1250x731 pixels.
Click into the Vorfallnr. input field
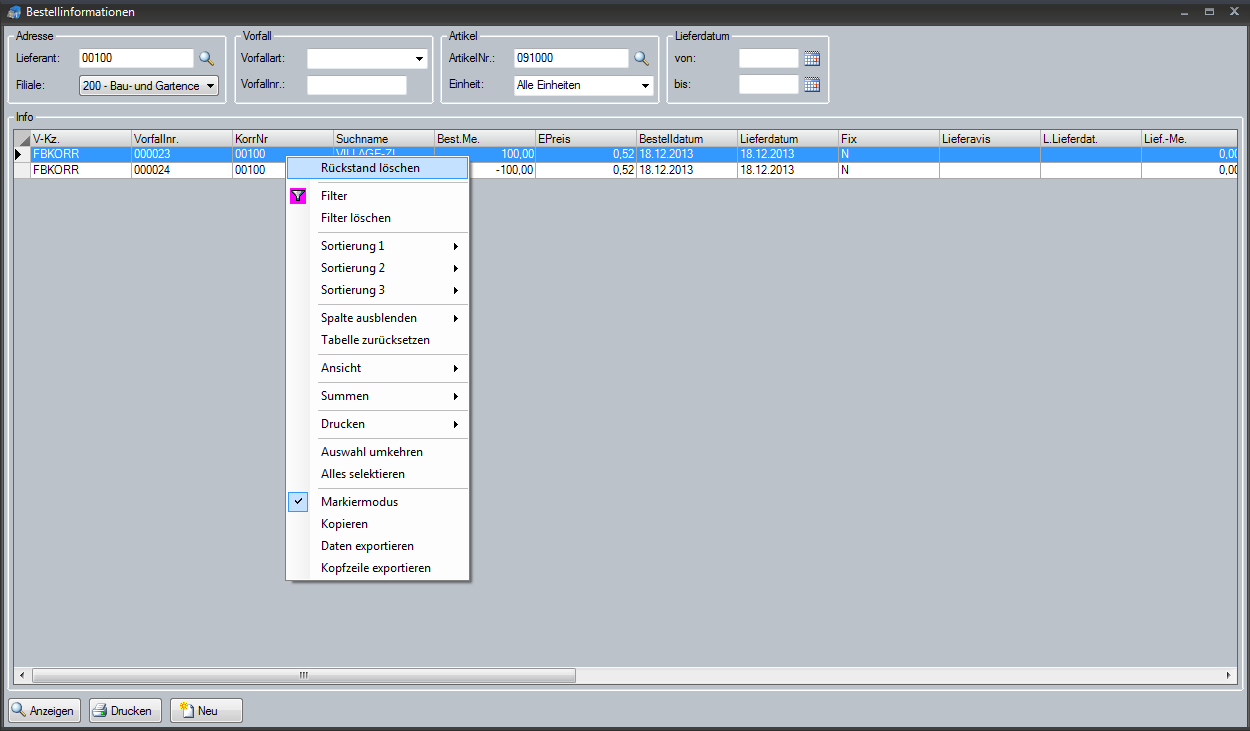tap(357, 85)
